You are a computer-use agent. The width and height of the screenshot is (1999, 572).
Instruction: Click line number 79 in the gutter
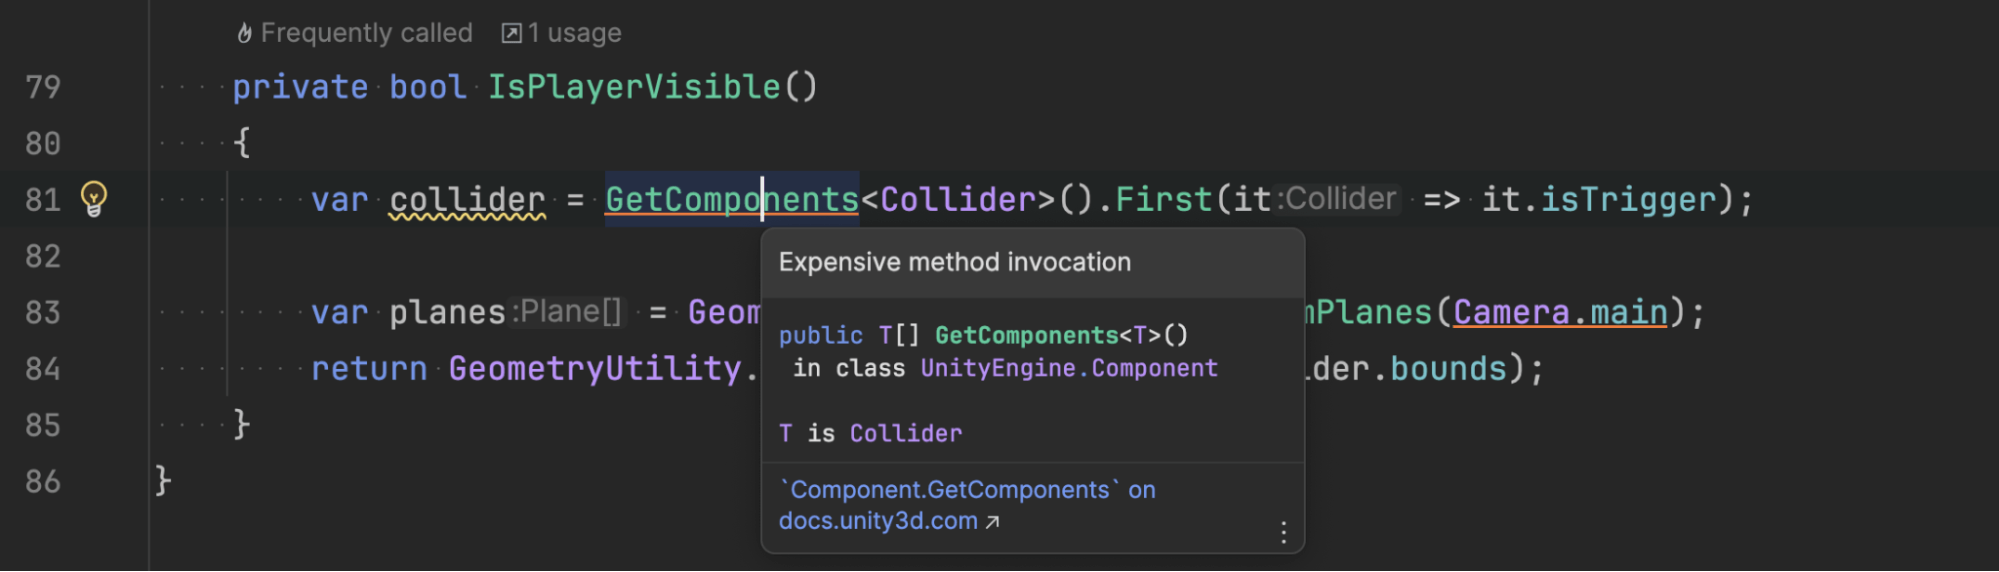click(43, 87)
